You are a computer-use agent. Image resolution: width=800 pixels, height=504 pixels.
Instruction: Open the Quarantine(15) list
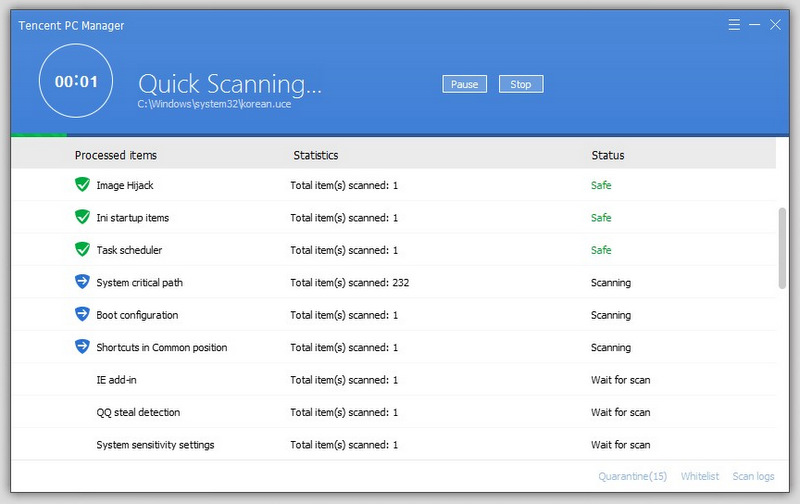[x=632, y=476]
